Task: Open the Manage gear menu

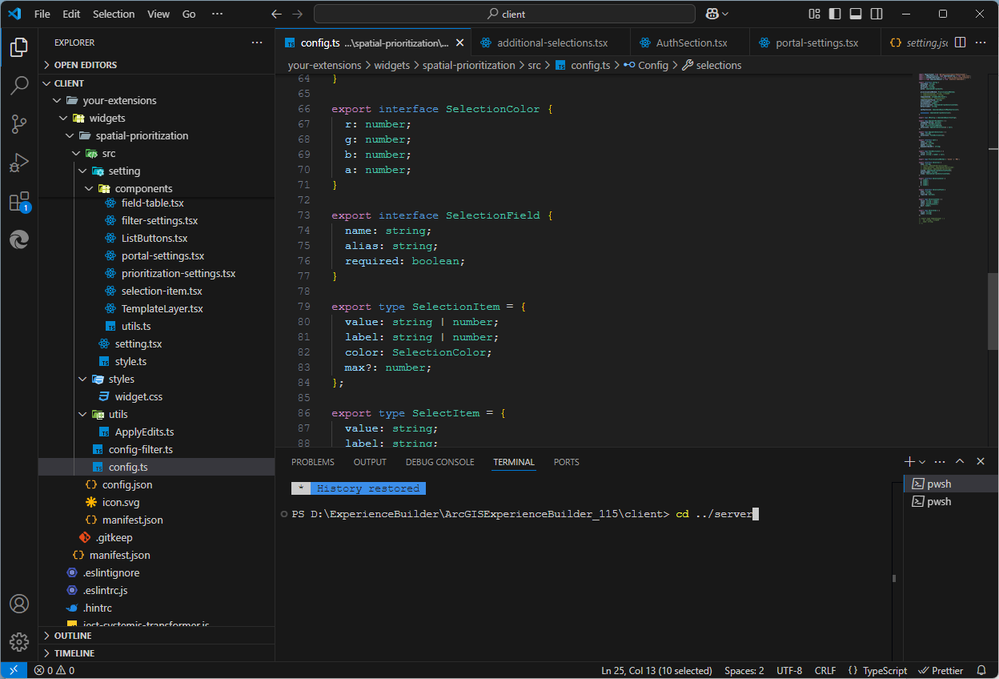Action: (x=19, y=641)
